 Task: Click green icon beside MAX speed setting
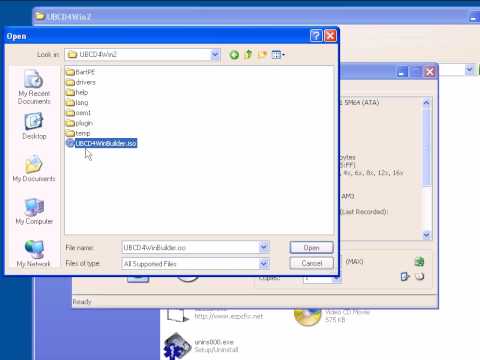tap(419, 262)
